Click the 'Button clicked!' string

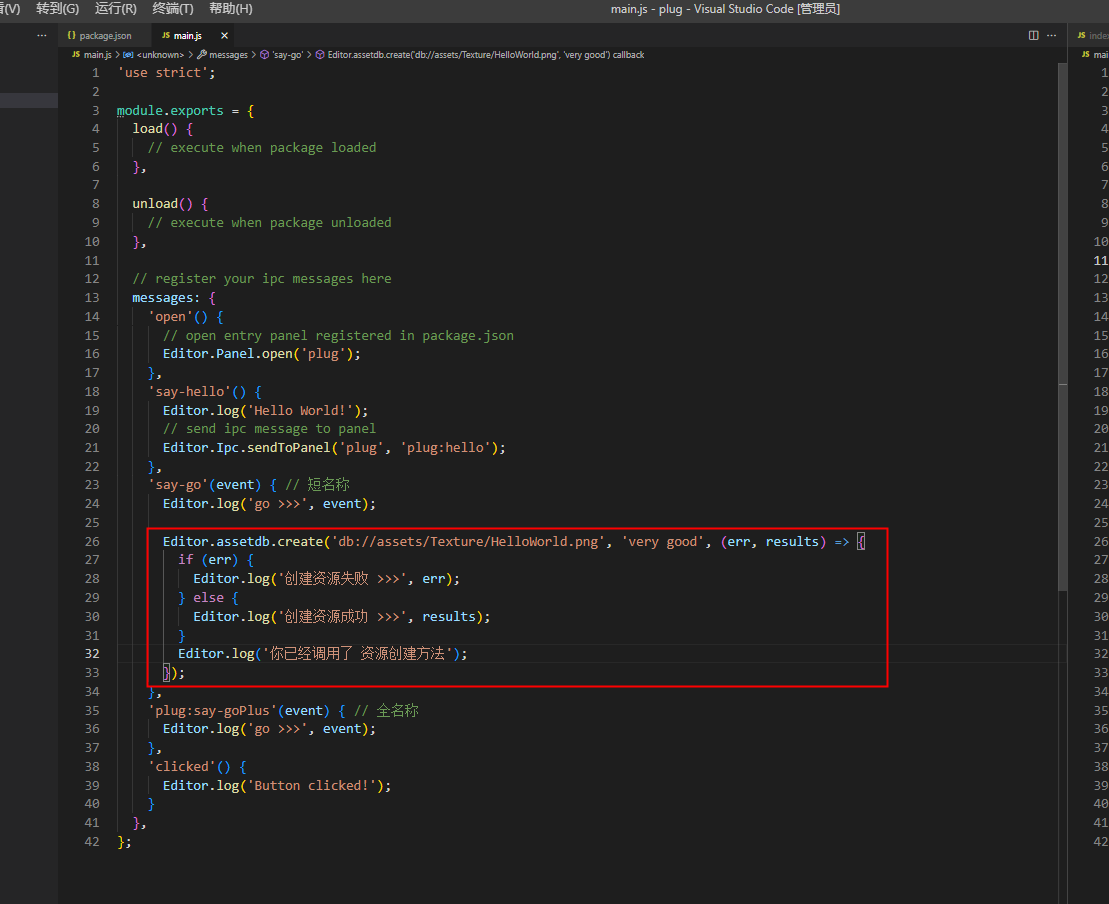(311, 786)
